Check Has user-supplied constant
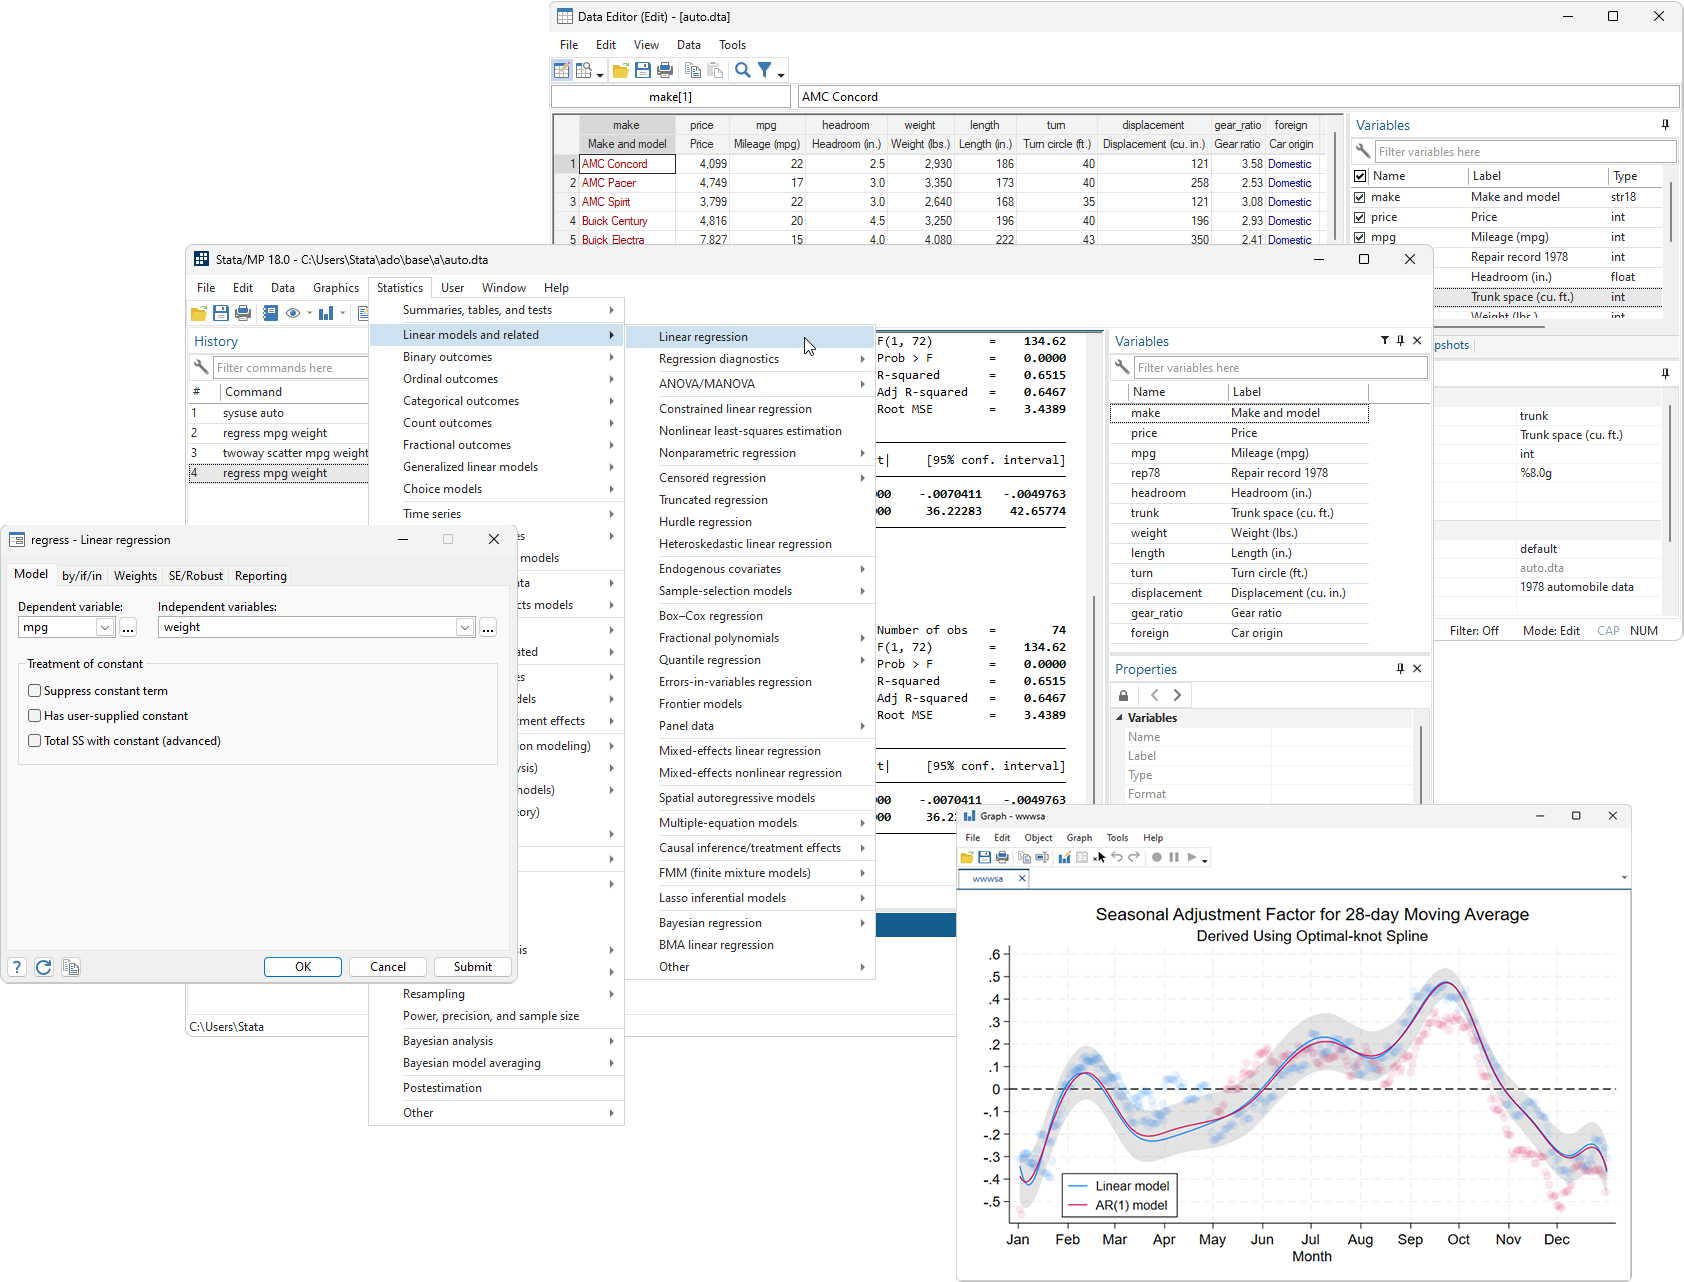 [x=35, y=715]
